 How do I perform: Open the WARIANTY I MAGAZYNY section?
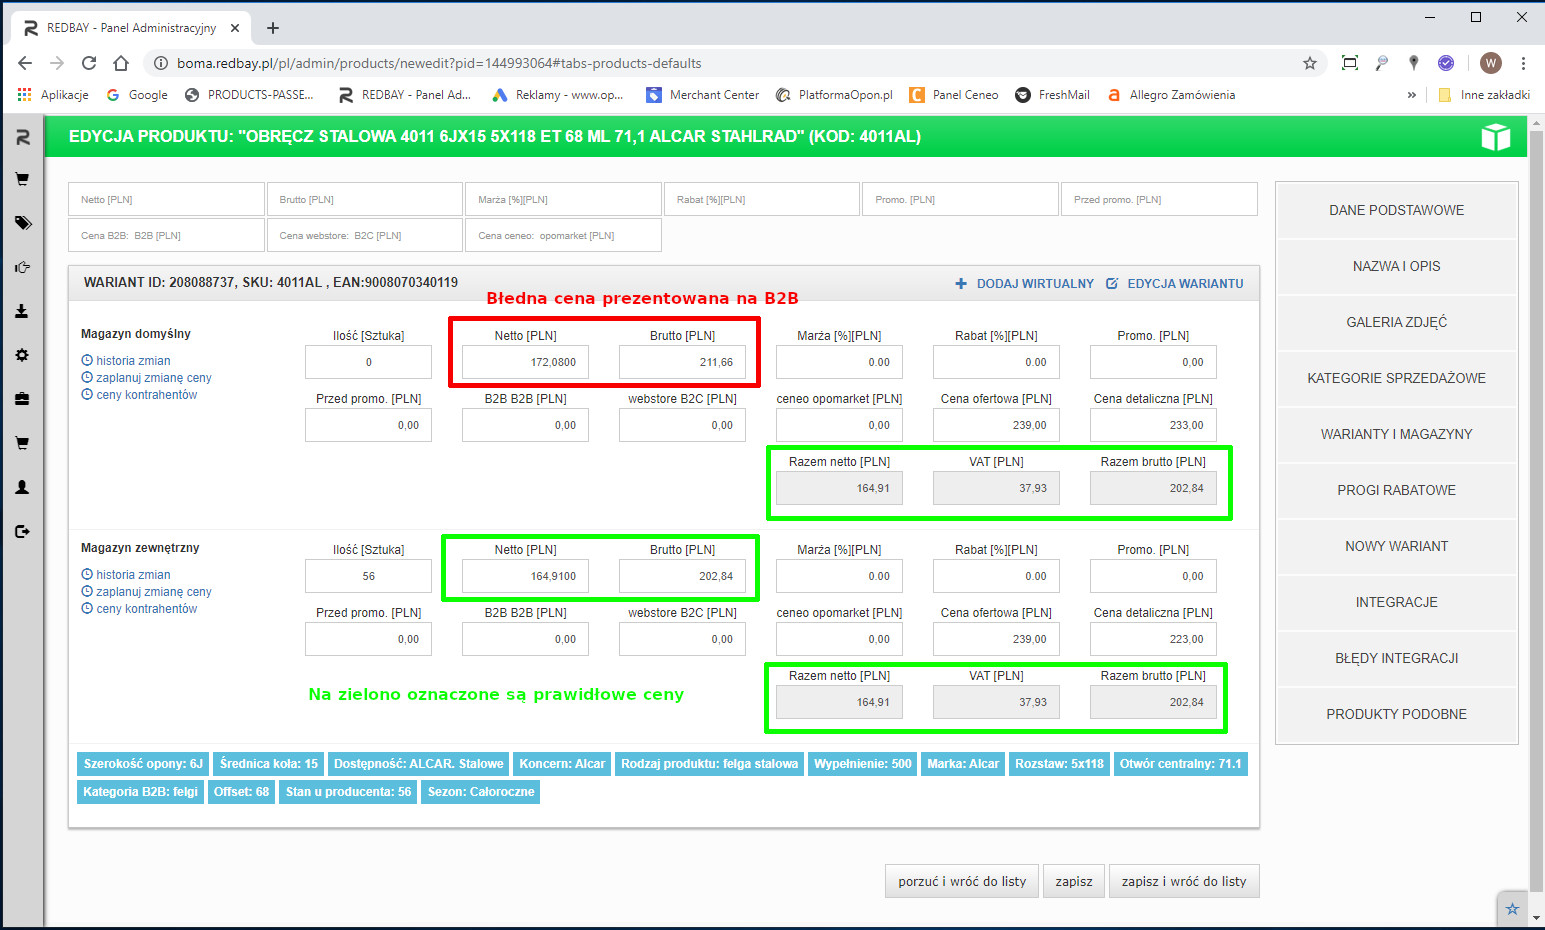(x=1396, y=434)
